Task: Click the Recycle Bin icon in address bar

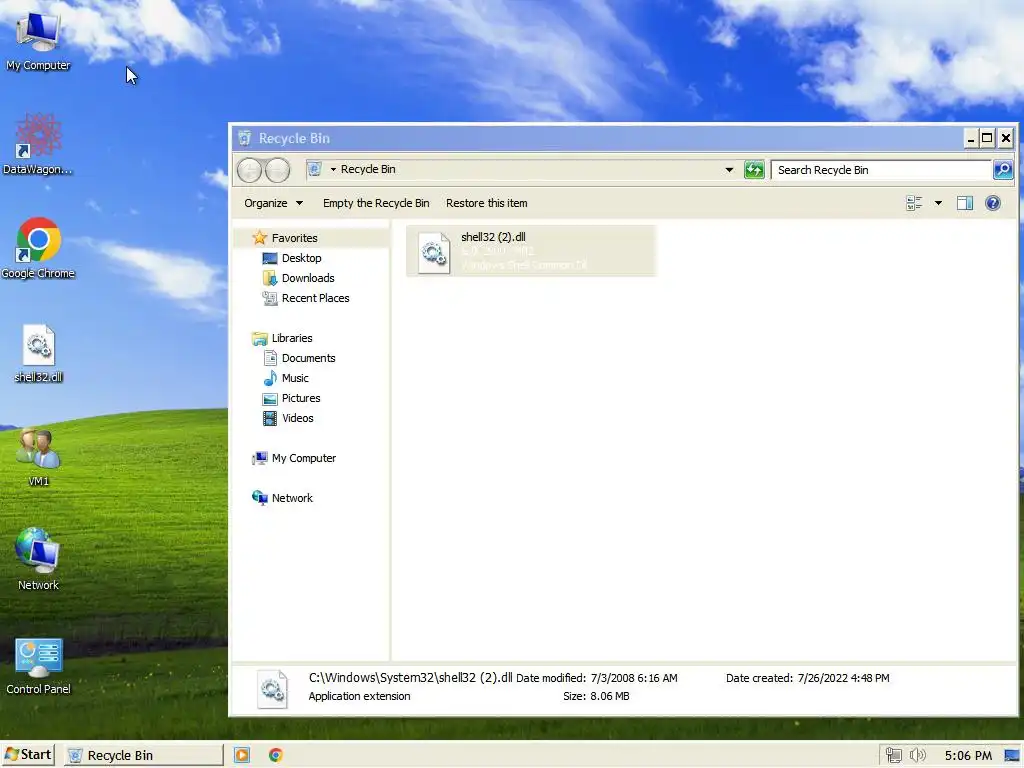Action: pyautogui.click(x=314, y=169)
